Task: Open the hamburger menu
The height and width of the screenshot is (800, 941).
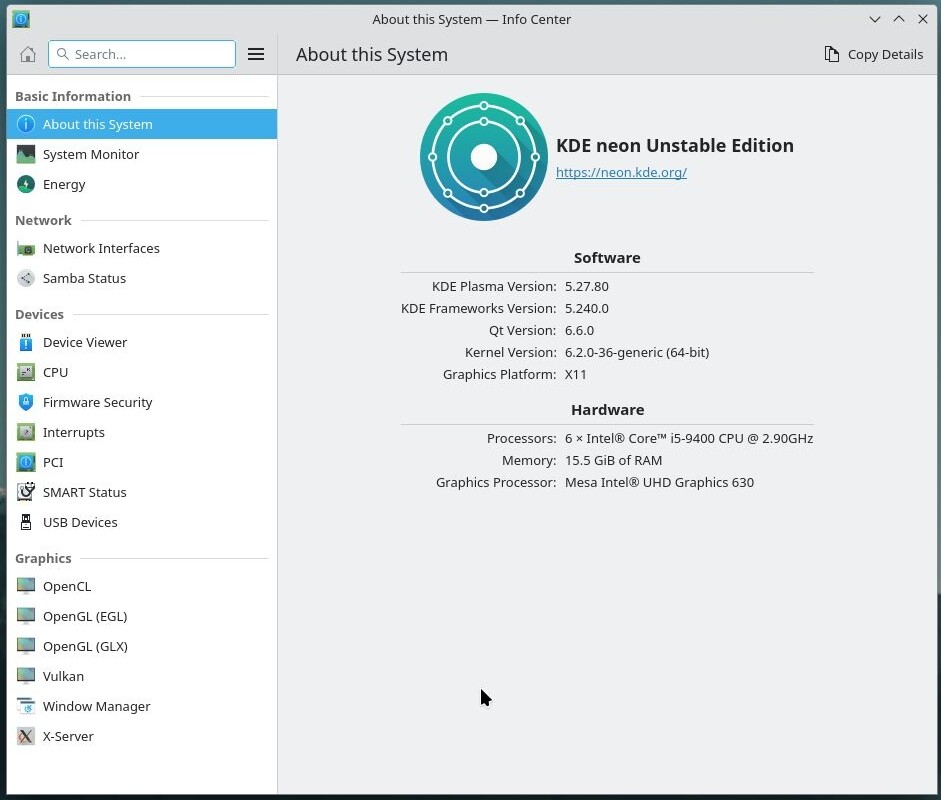Action: coord(256,54)
